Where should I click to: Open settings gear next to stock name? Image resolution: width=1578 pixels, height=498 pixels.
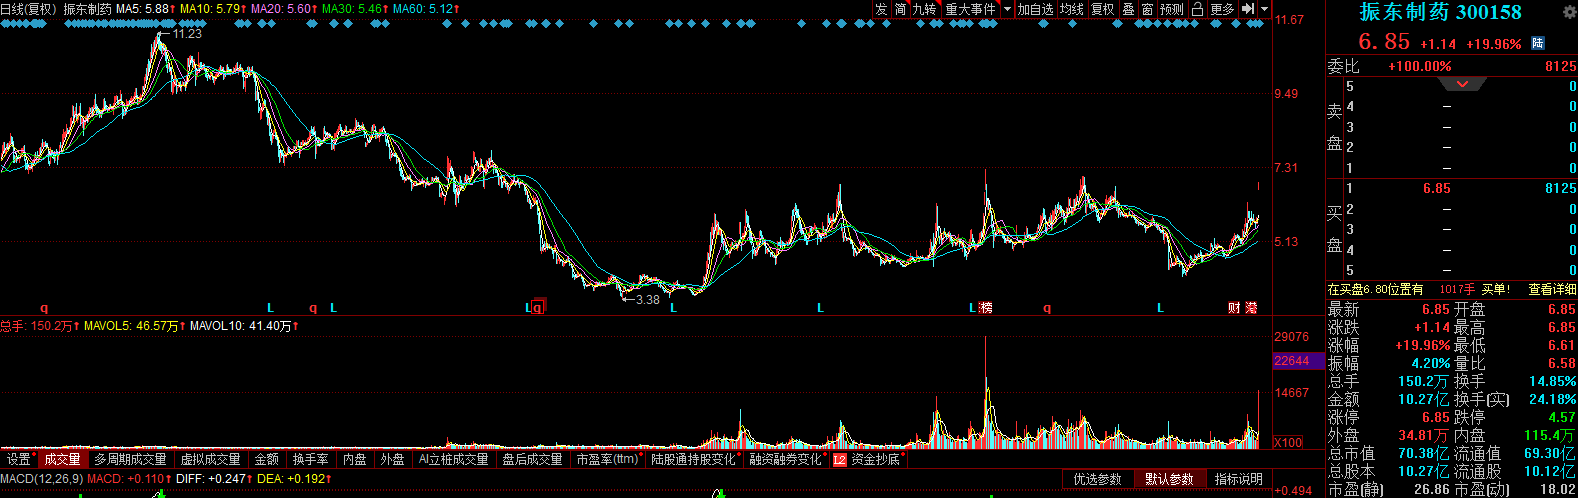coord(1569,12)
